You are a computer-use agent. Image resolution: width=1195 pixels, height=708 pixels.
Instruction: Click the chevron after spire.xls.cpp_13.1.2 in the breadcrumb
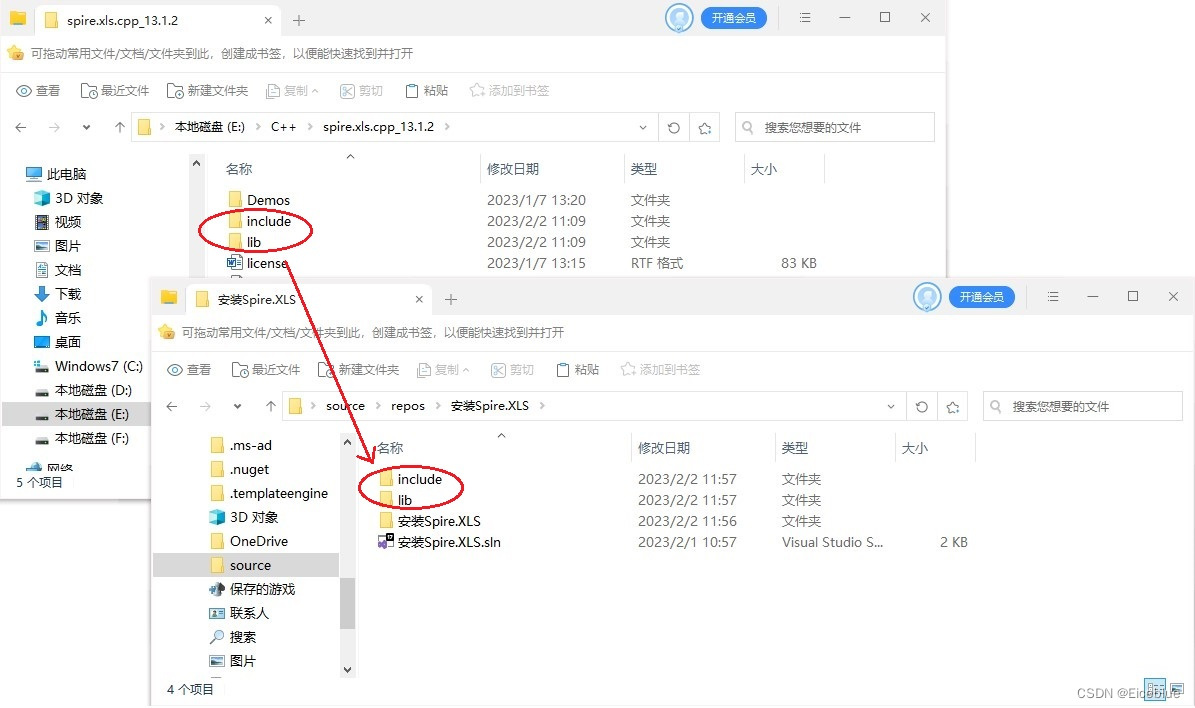coord(447,127)
